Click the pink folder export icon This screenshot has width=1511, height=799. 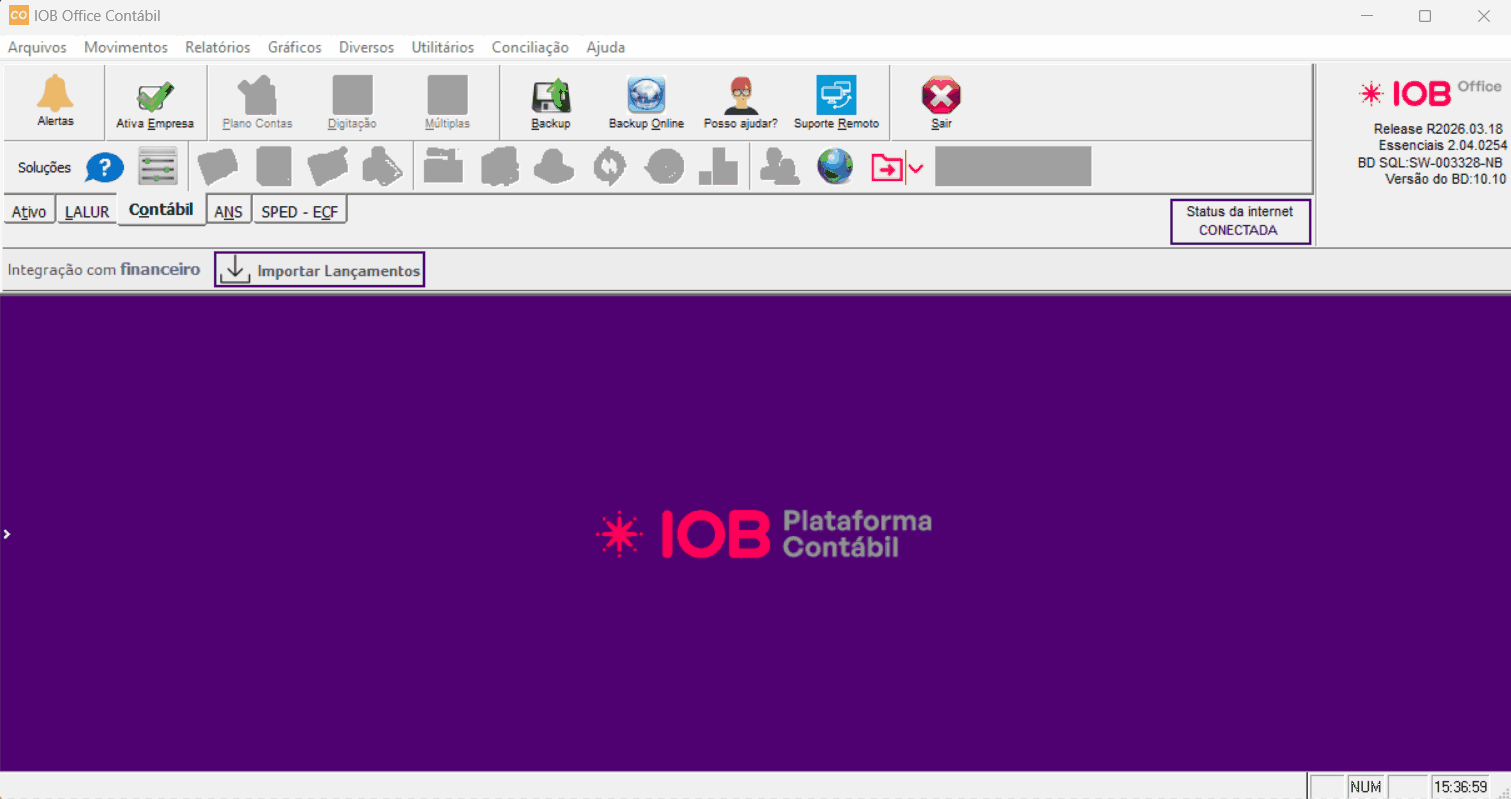(x=886, y=168)
